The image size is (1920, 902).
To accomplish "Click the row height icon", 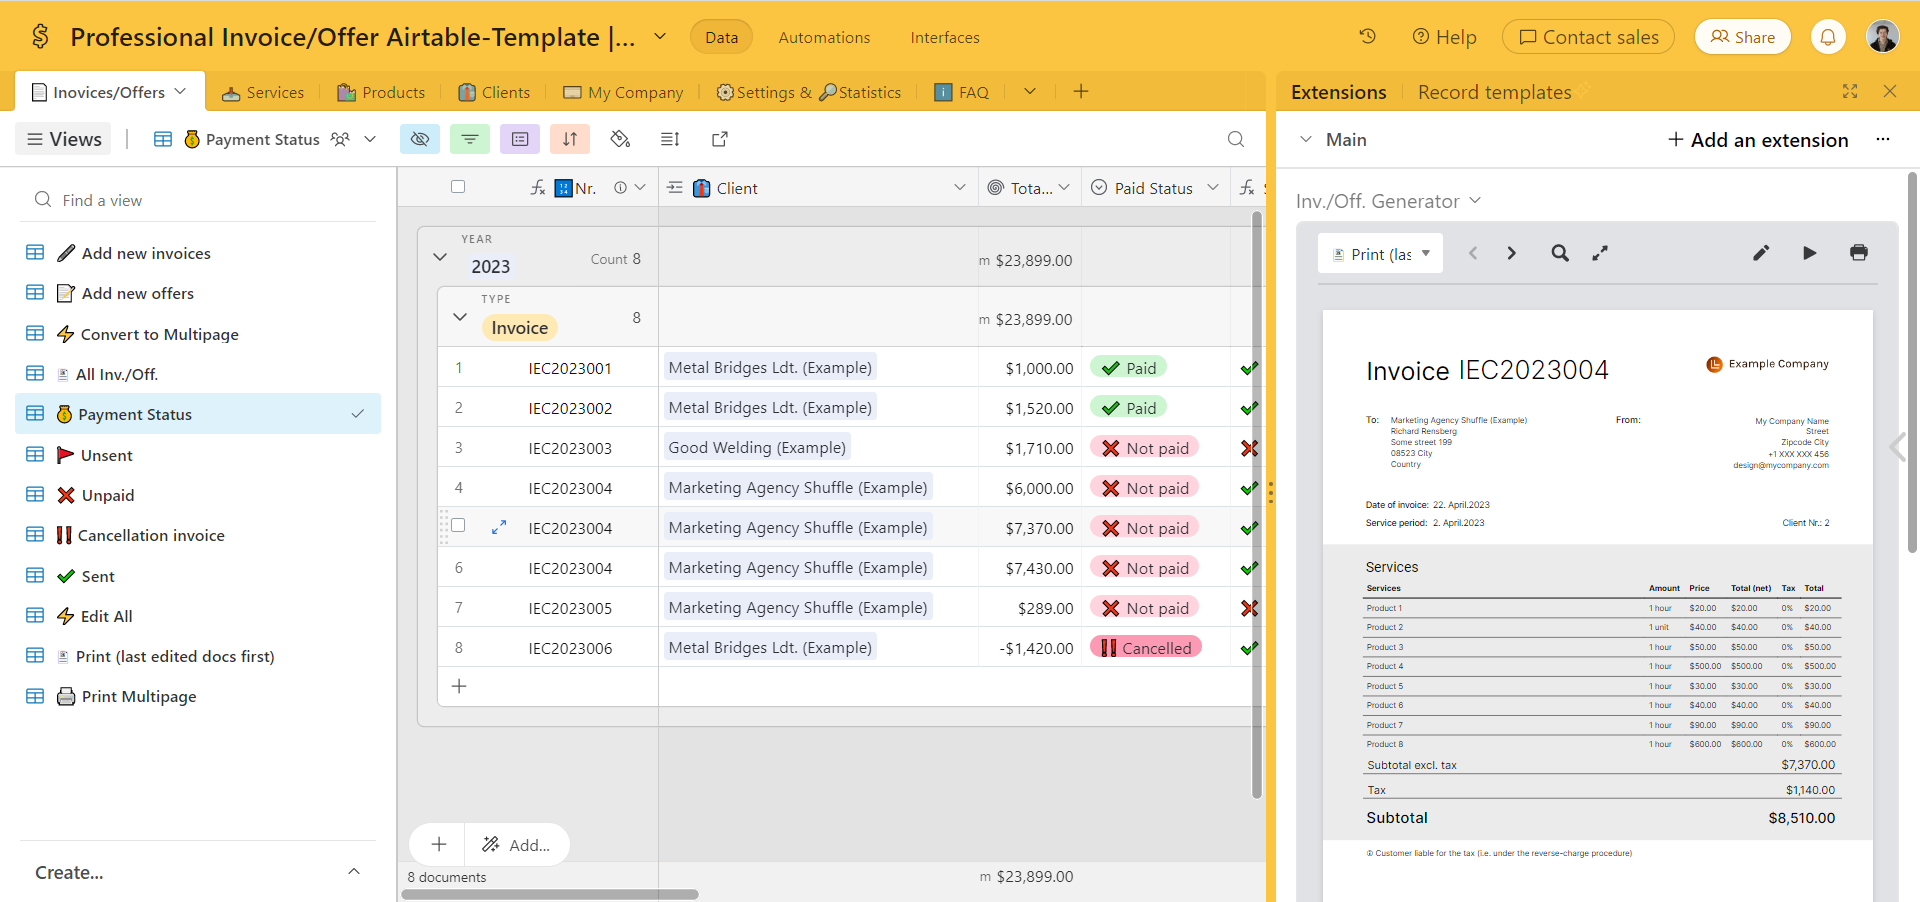I will click(670, 139).
